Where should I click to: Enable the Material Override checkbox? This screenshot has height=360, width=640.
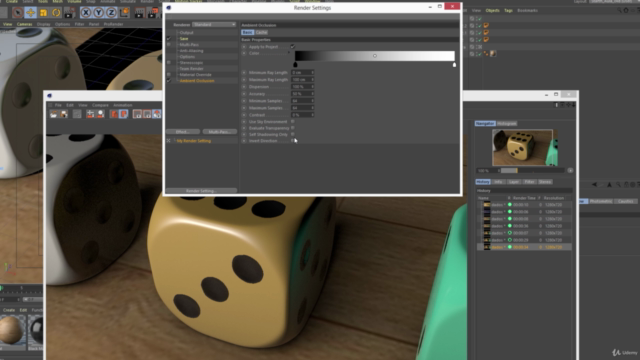(x=169, y=75)
